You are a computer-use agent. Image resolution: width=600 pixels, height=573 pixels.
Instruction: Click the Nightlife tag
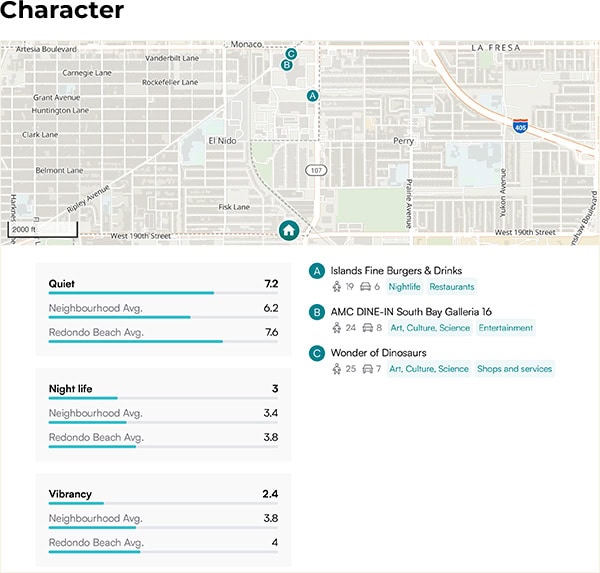click(x=405, y=287)
